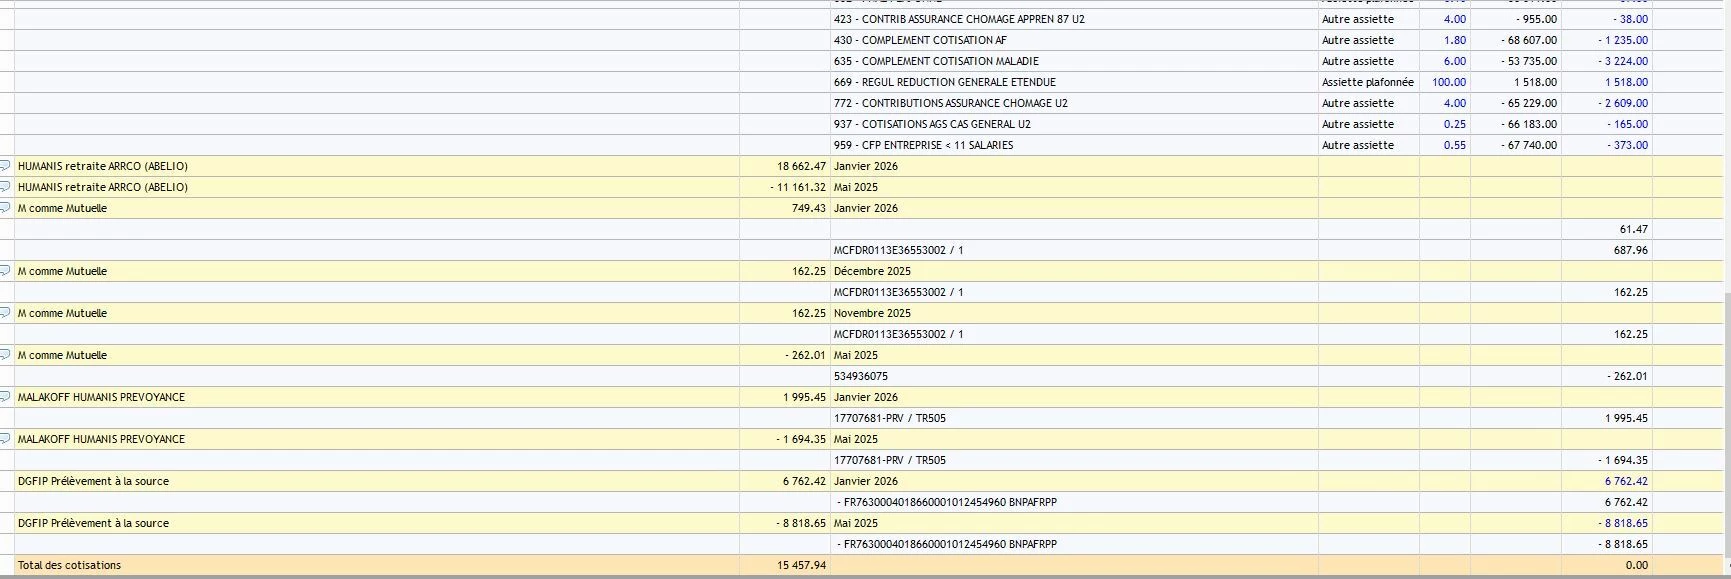Viewport: 1731px width, 579px height.
Task: Click the base value - 955.00
Action: [x=1536, y=19]
